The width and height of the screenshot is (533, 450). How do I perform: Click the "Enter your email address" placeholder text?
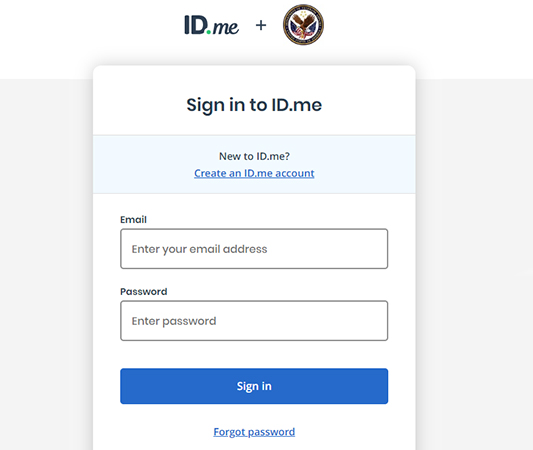point(200,249)
